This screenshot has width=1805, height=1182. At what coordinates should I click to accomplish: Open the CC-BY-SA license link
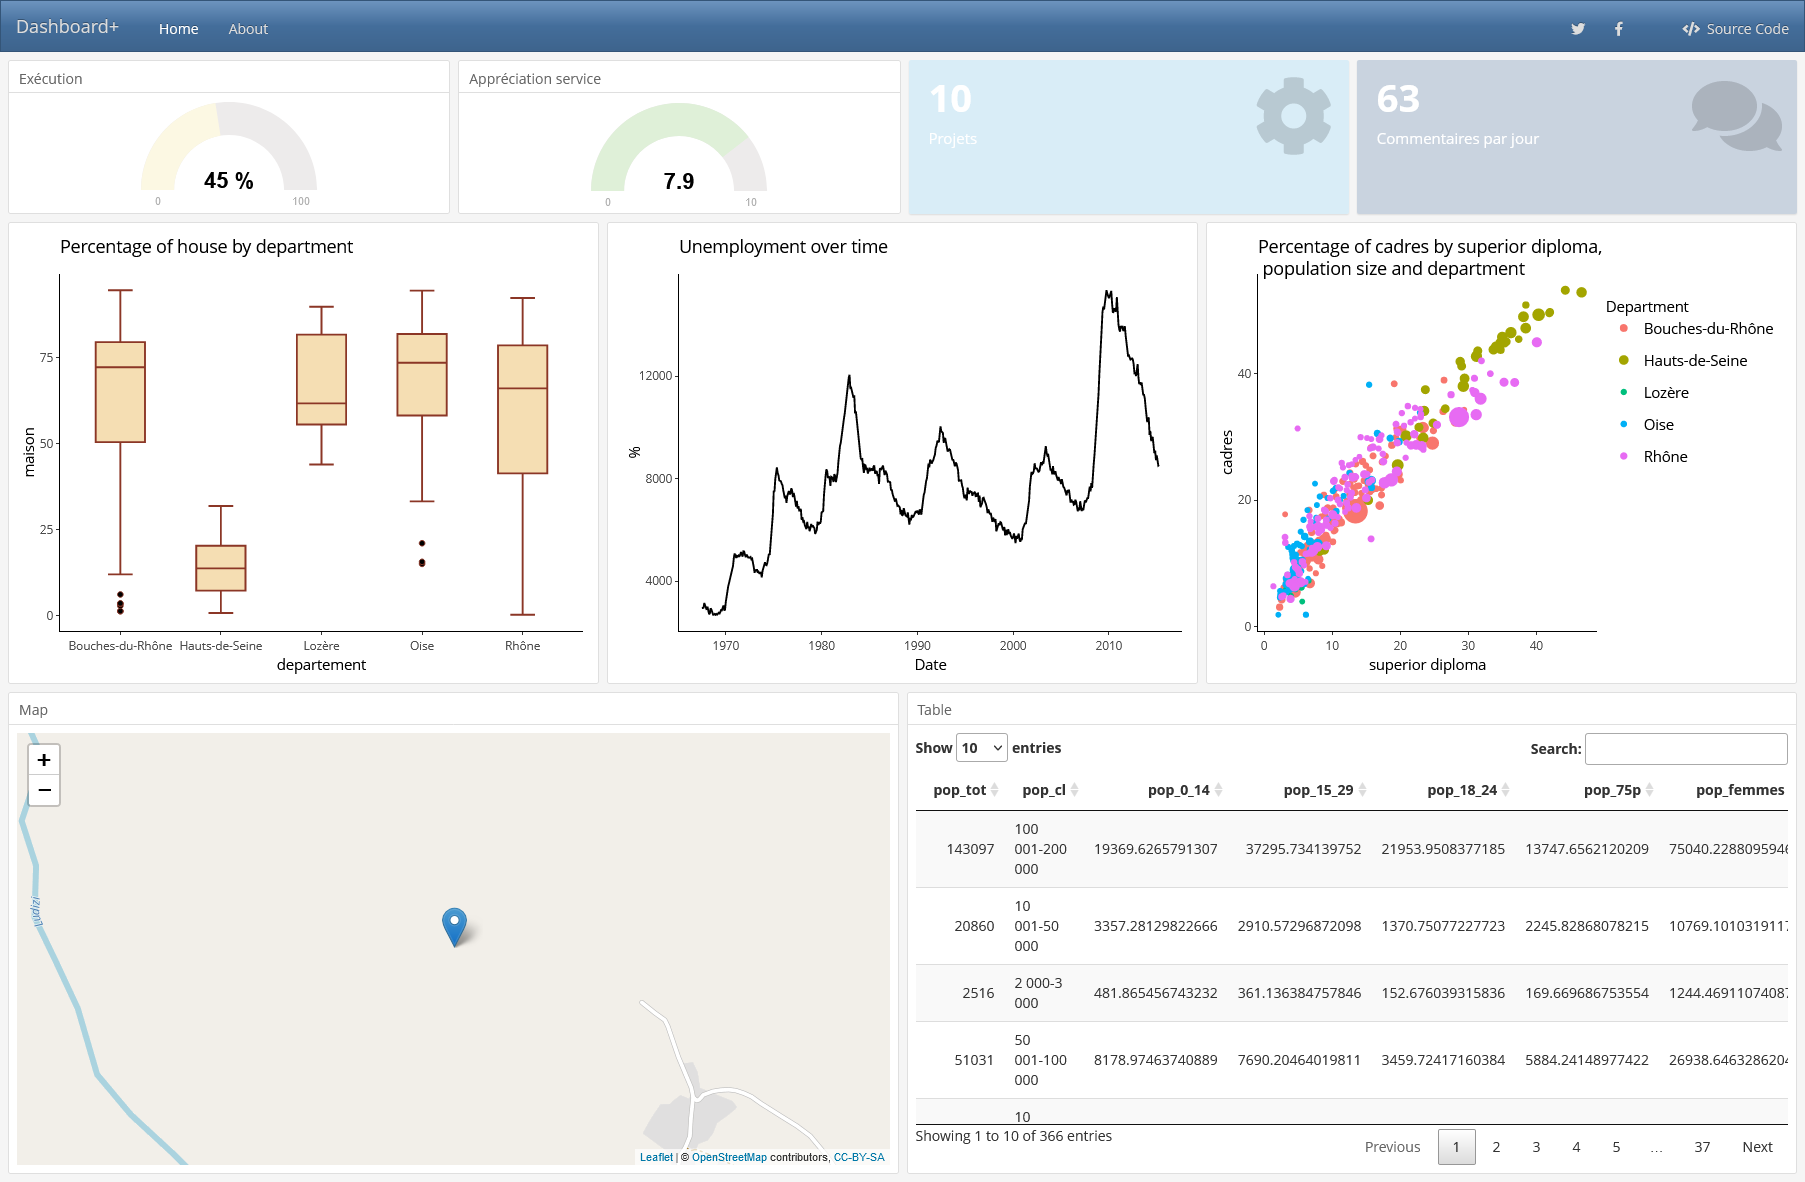[x=859, y=1157]
